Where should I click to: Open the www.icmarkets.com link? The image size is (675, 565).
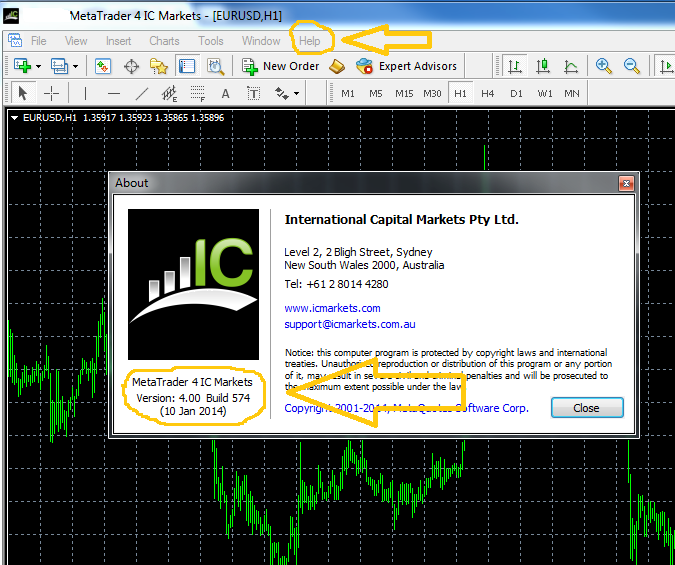pos(332,308)
